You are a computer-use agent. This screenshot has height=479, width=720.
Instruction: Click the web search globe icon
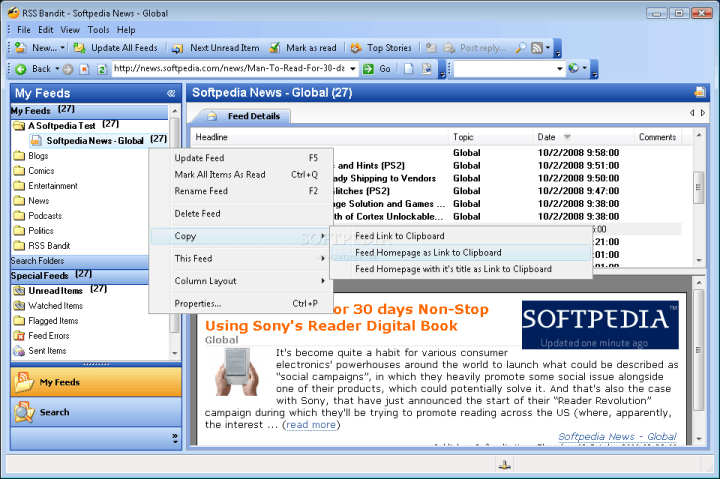point(573,68)
